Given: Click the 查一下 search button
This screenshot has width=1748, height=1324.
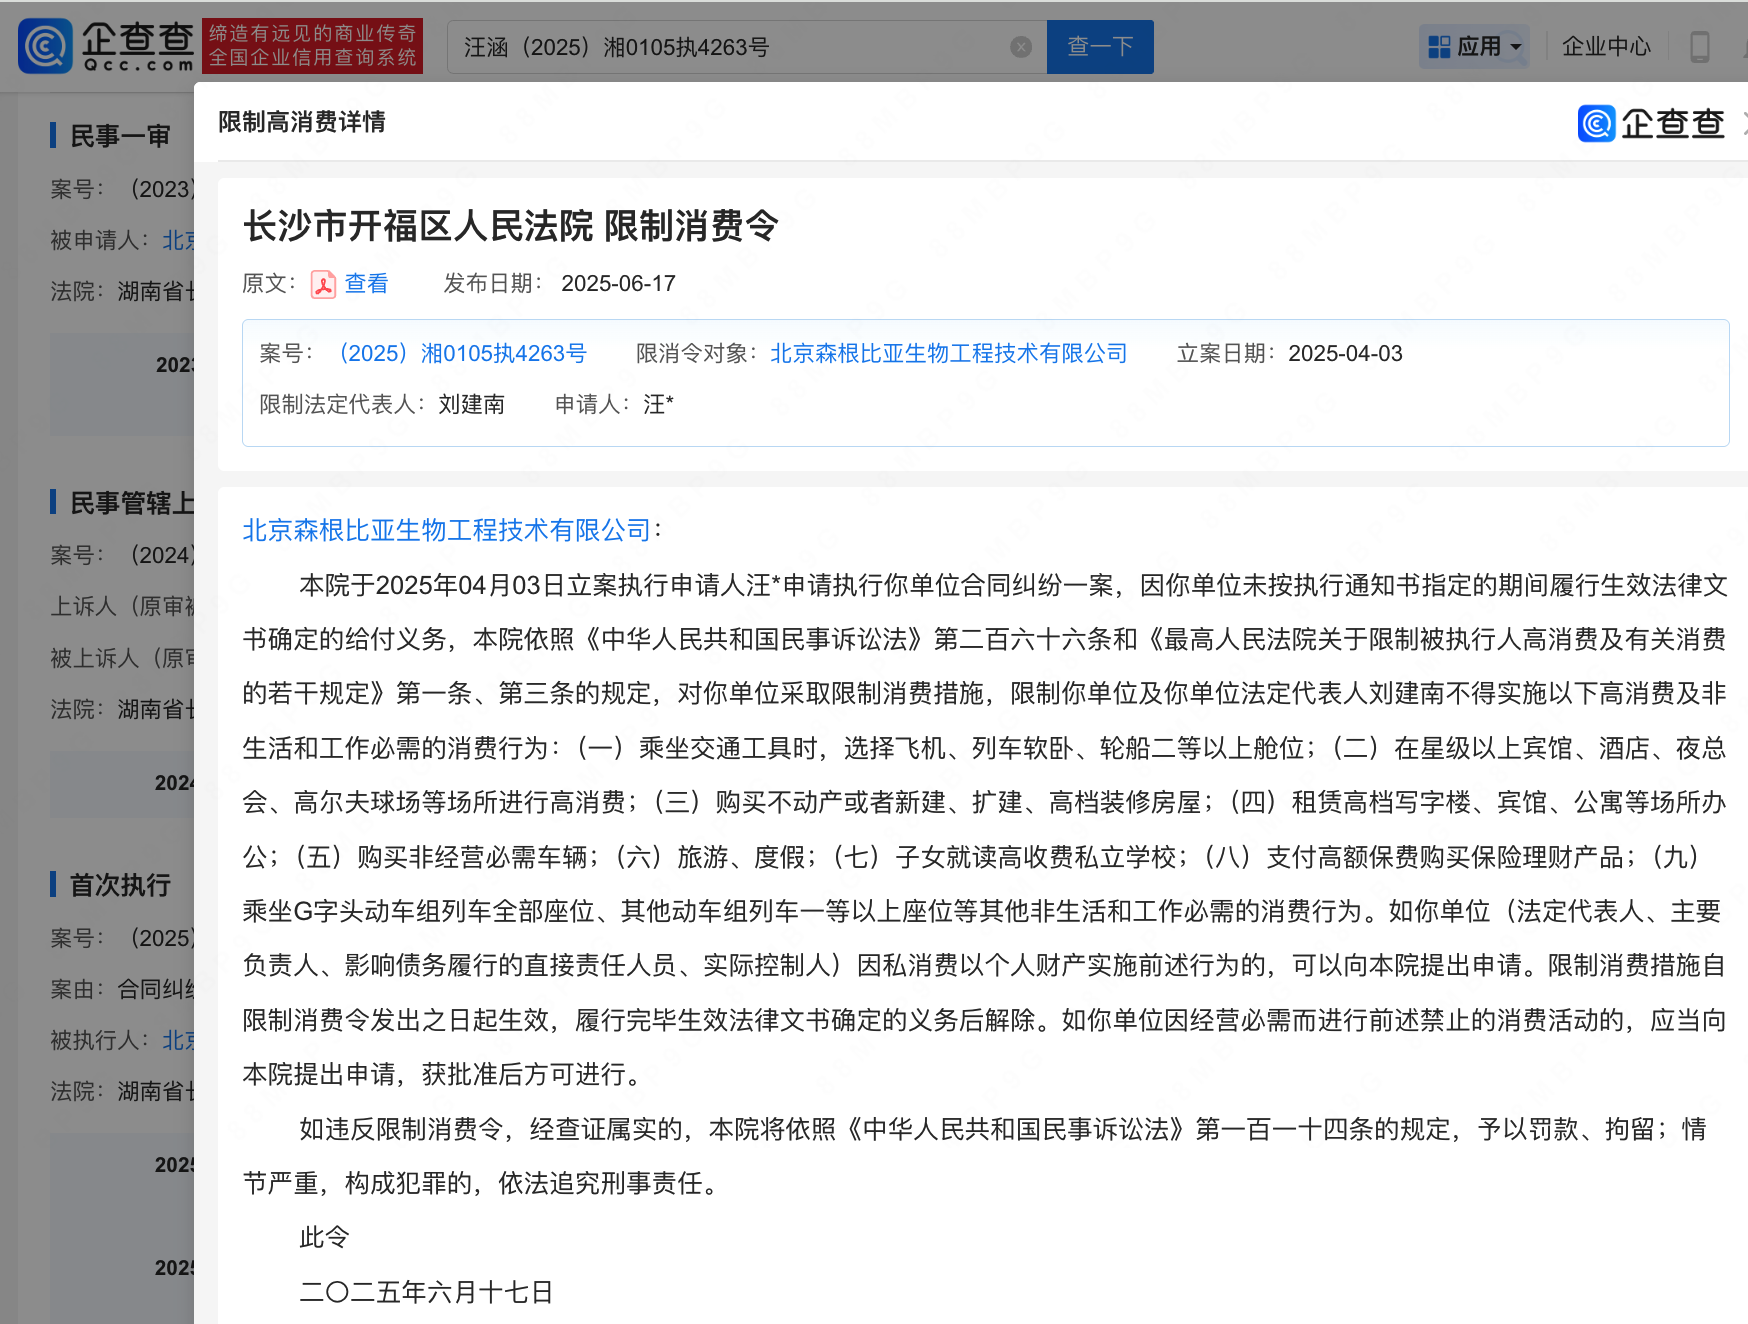Looking at the screenshot, I should click(x=1100, y=47).
